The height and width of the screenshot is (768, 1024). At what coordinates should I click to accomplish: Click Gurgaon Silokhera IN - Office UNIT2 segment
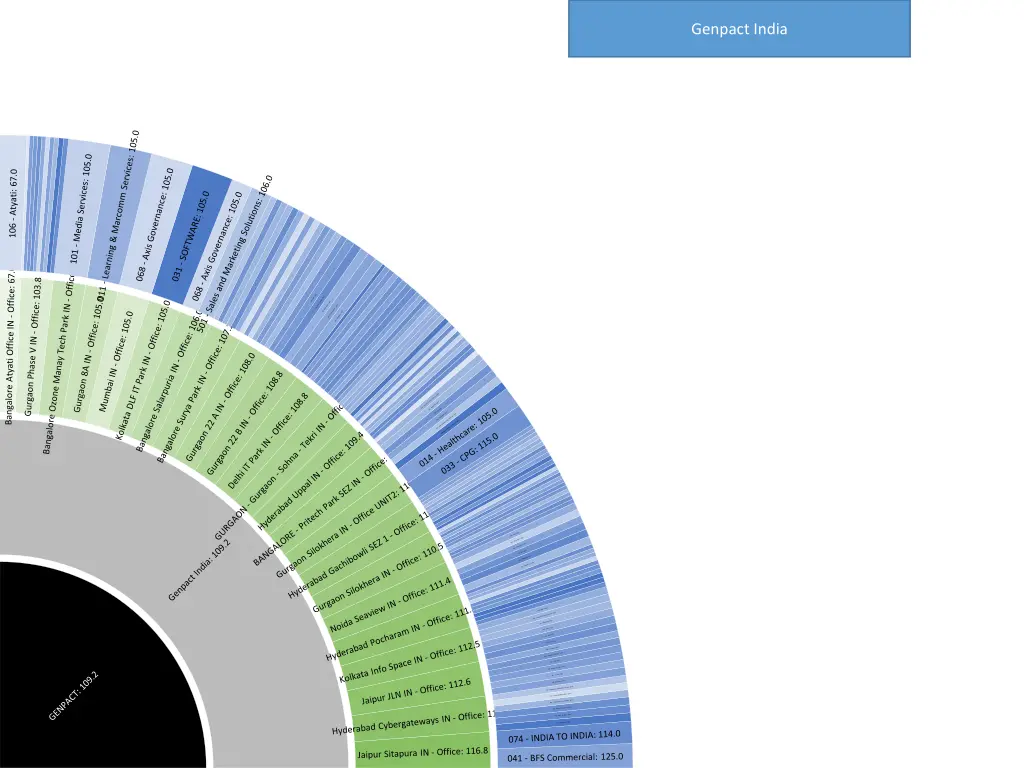pyautogui.click(x=343, y=530)
